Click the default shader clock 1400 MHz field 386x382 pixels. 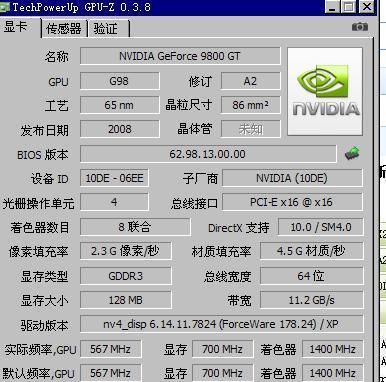[332, 373]
